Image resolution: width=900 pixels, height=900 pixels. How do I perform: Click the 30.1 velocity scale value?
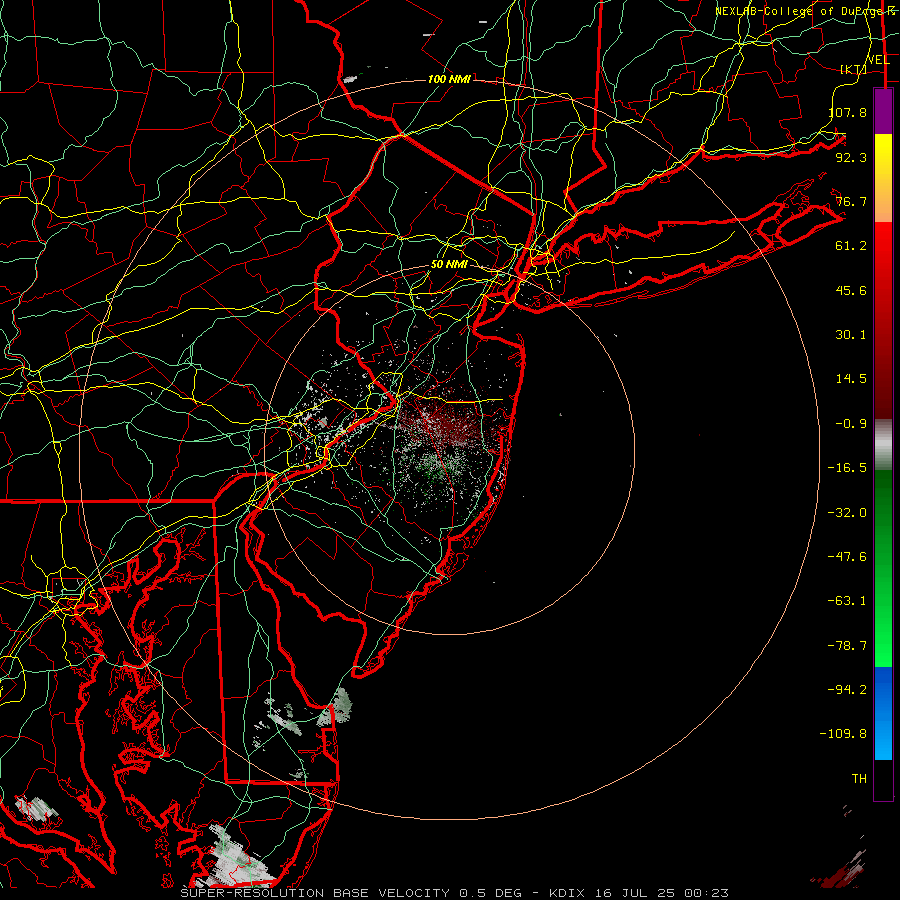(x=851, y=335)
